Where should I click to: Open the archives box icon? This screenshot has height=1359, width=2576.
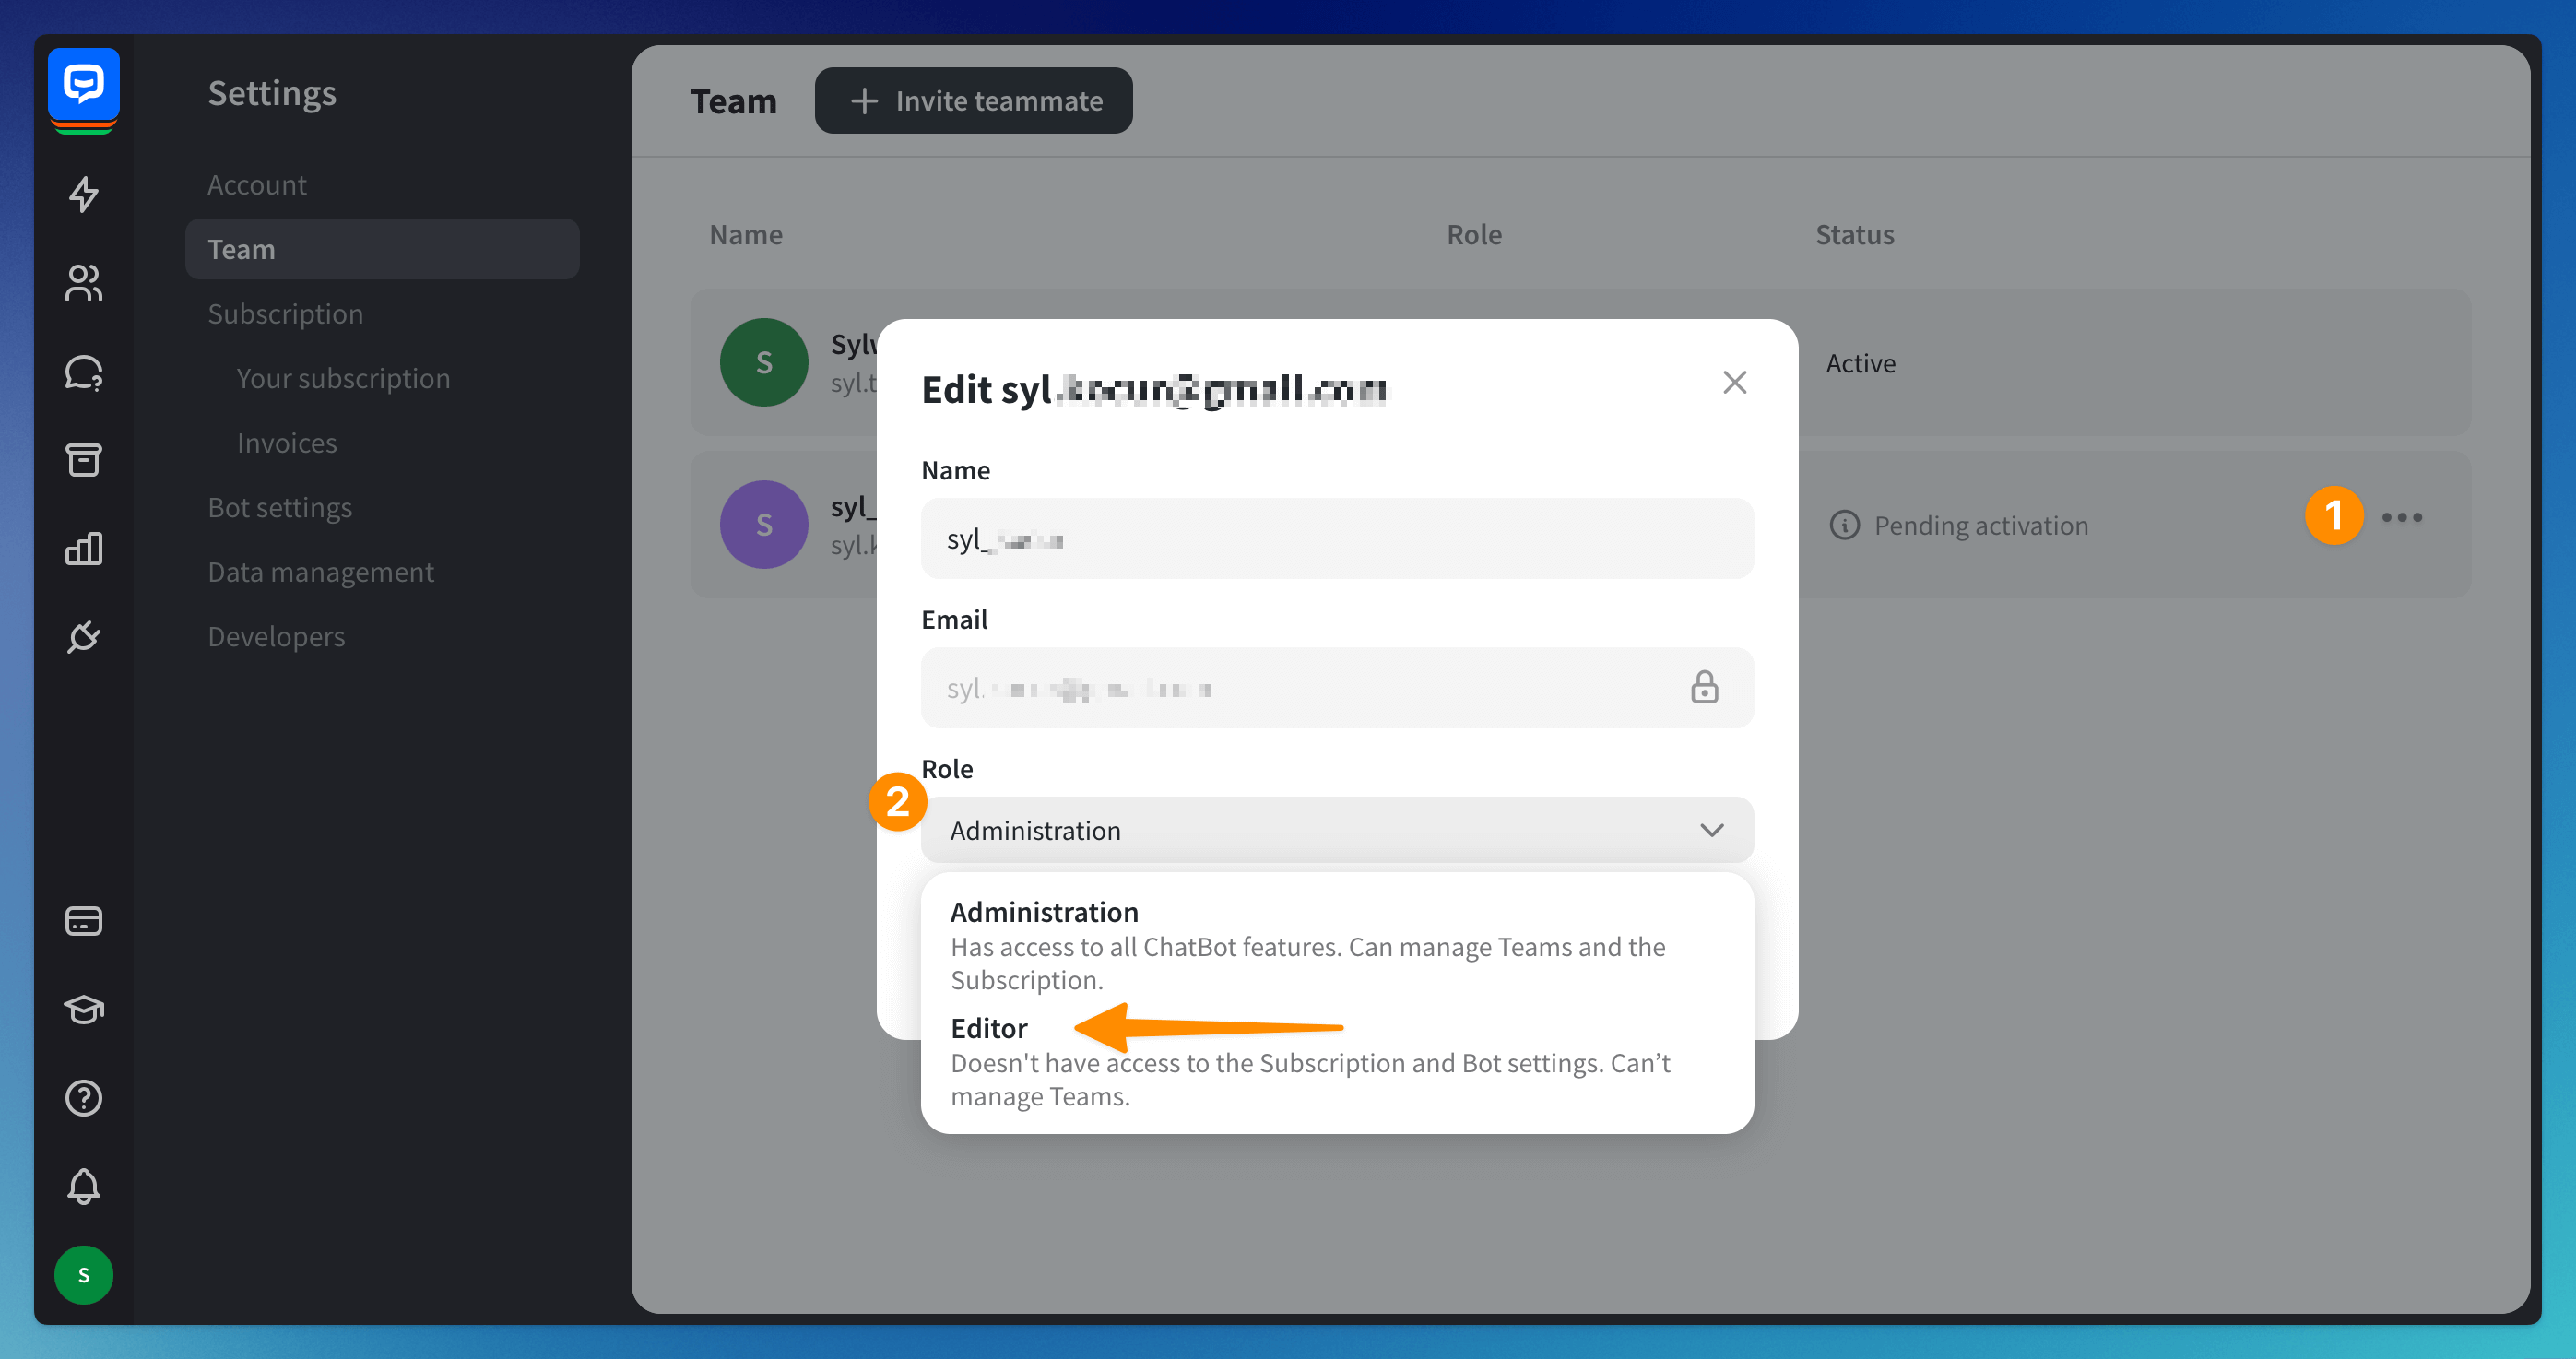83,460
